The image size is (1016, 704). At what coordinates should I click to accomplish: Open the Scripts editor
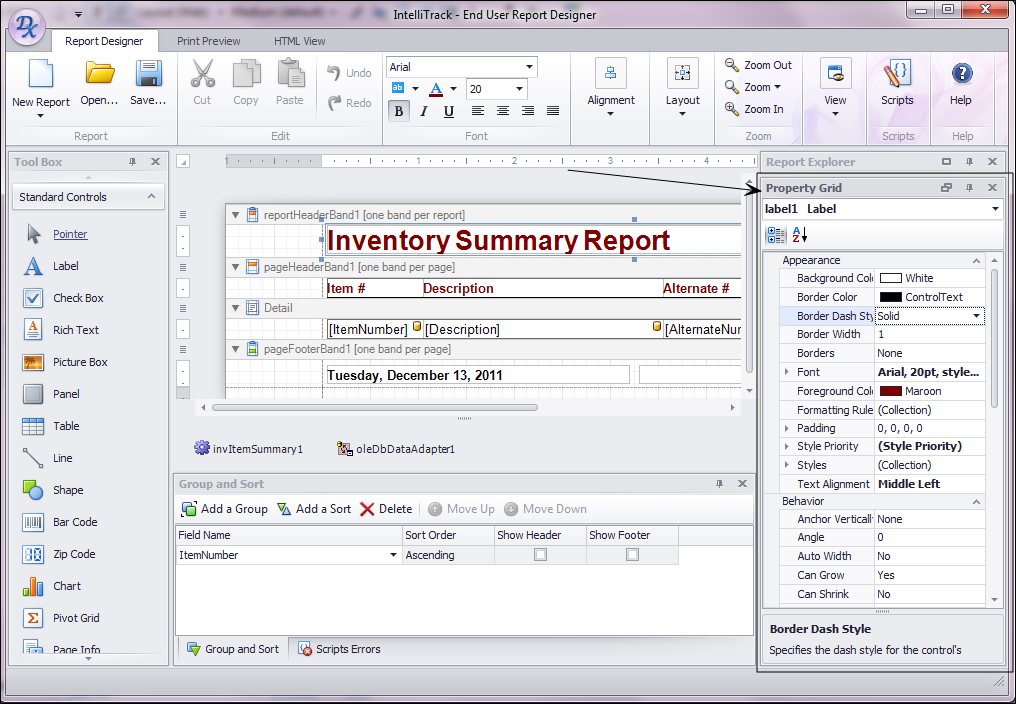click(897, 83)
